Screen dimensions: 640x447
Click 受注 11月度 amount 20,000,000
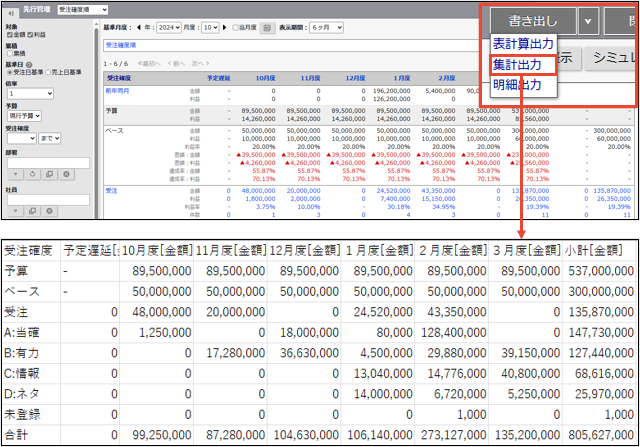[x=303, y=191]
